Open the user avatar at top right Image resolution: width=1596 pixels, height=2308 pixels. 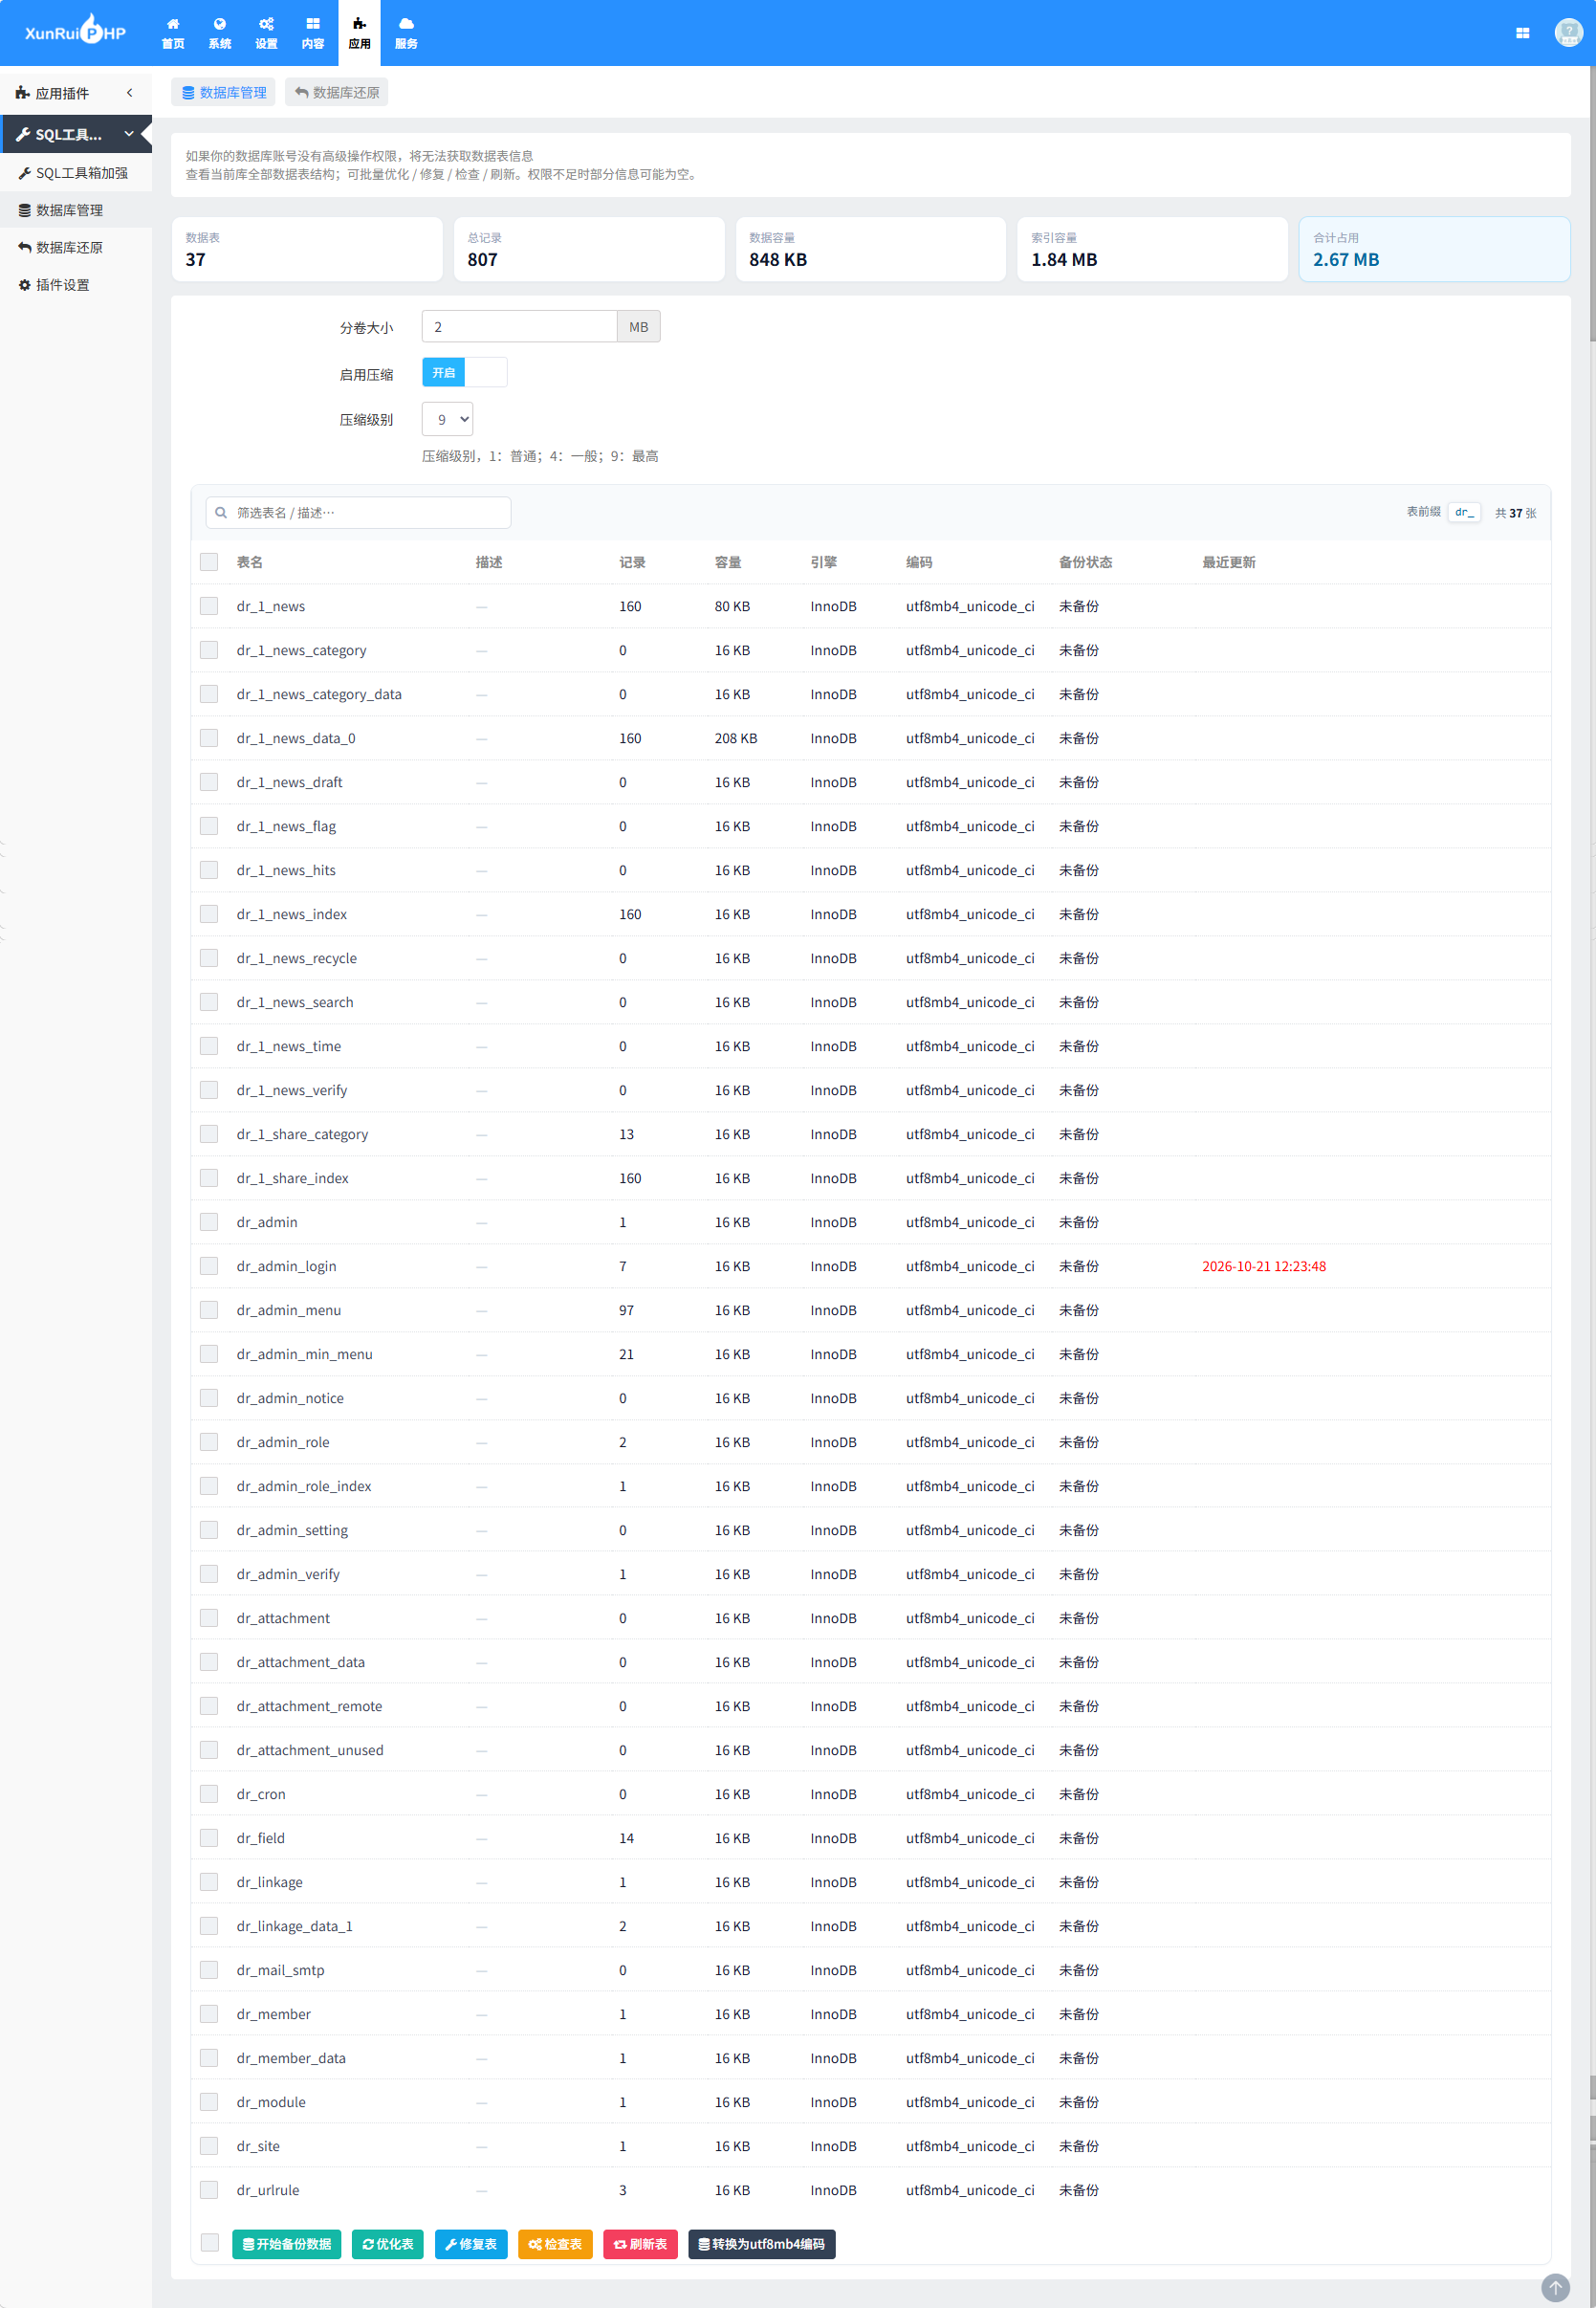click(x=1568, y=33)
